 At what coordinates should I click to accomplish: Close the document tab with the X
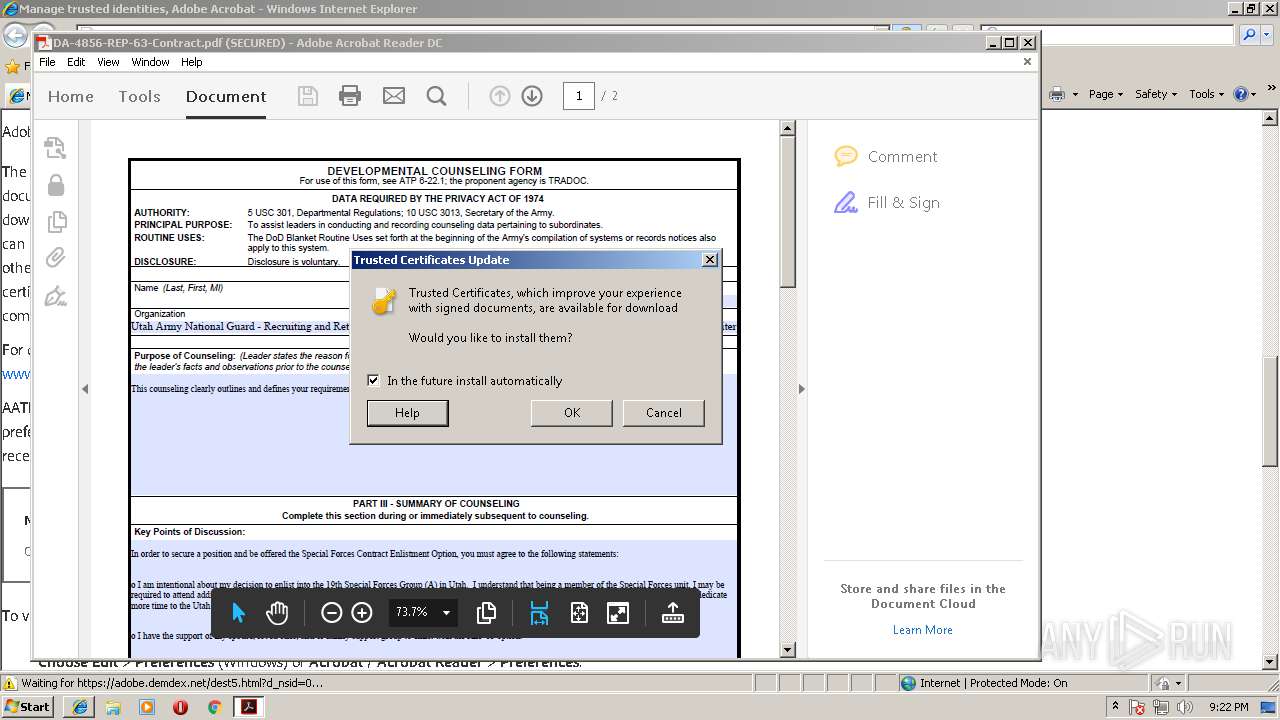(x=1027, y=62)
